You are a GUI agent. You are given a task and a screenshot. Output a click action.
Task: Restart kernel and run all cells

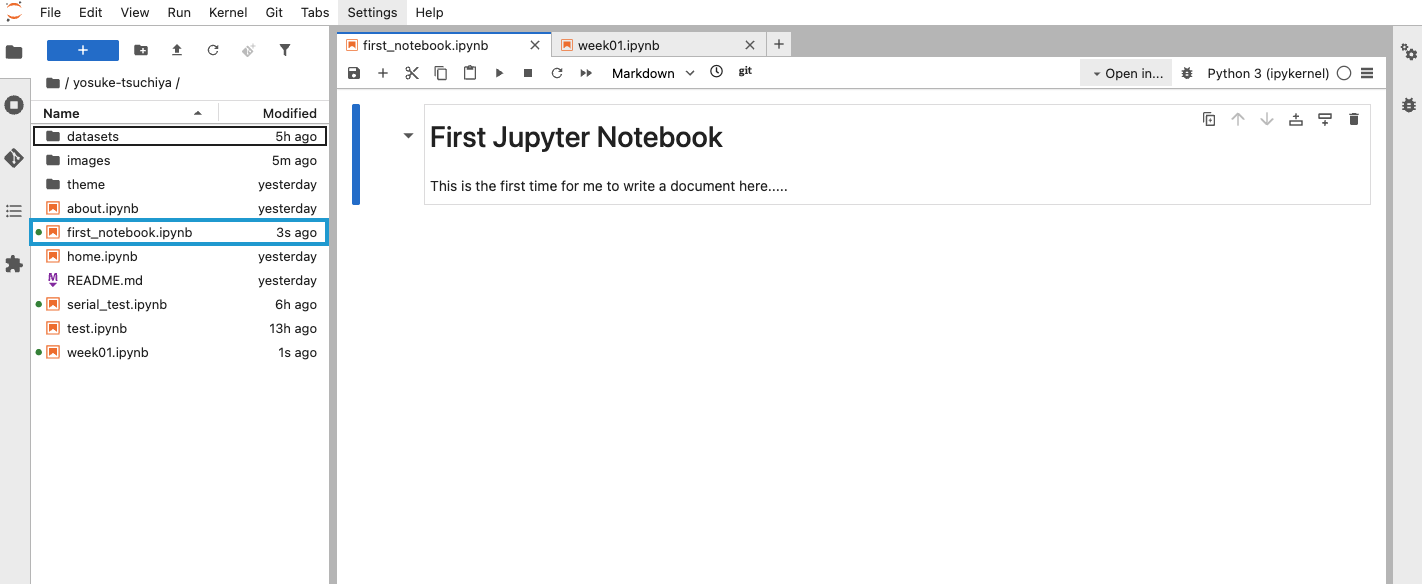click(x=586, y=73)
